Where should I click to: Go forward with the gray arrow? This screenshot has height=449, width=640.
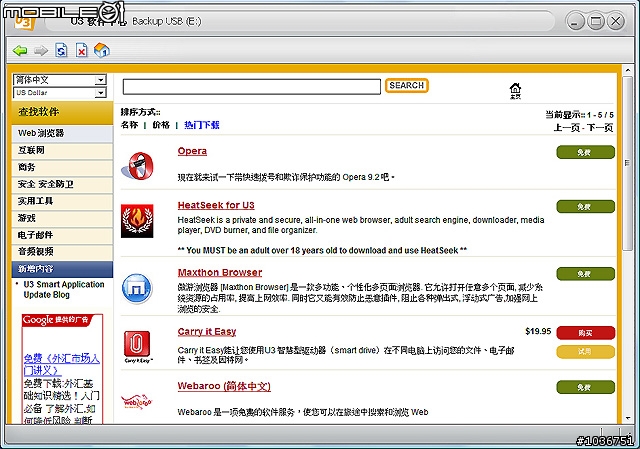click(41, 51)
